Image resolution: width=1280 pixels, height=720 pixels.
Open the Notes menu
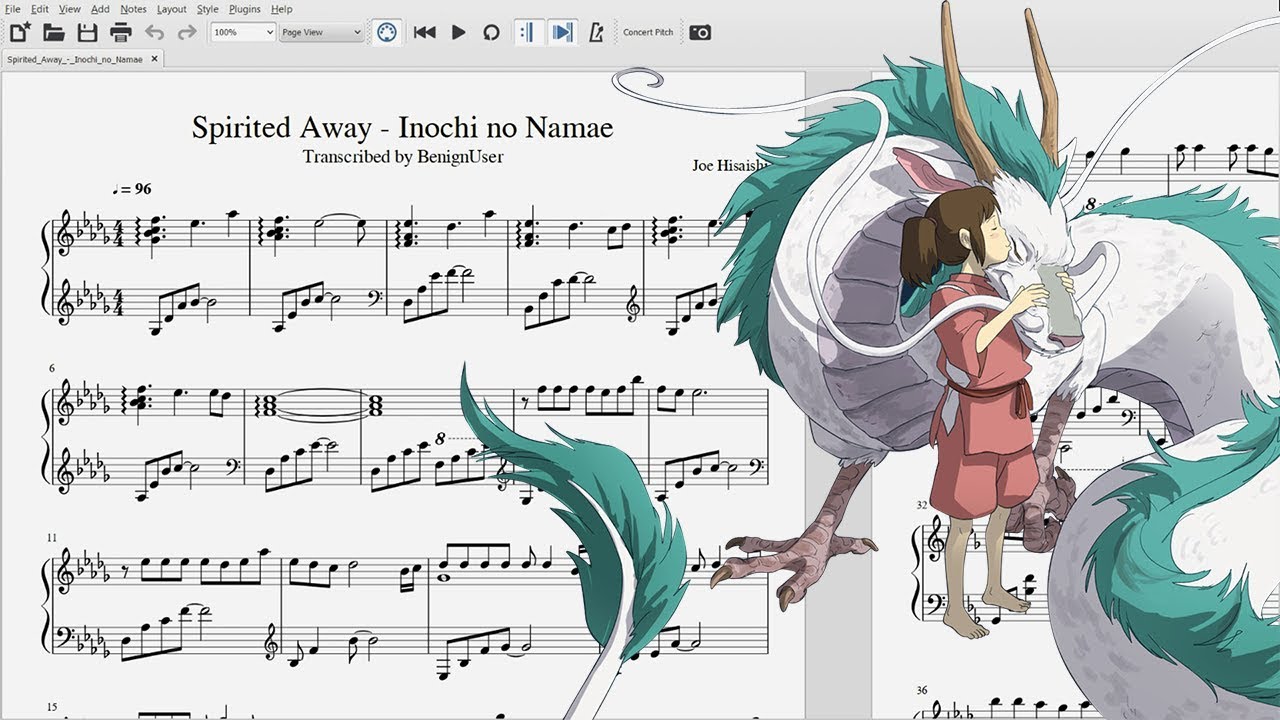click(x=133, y=9)
